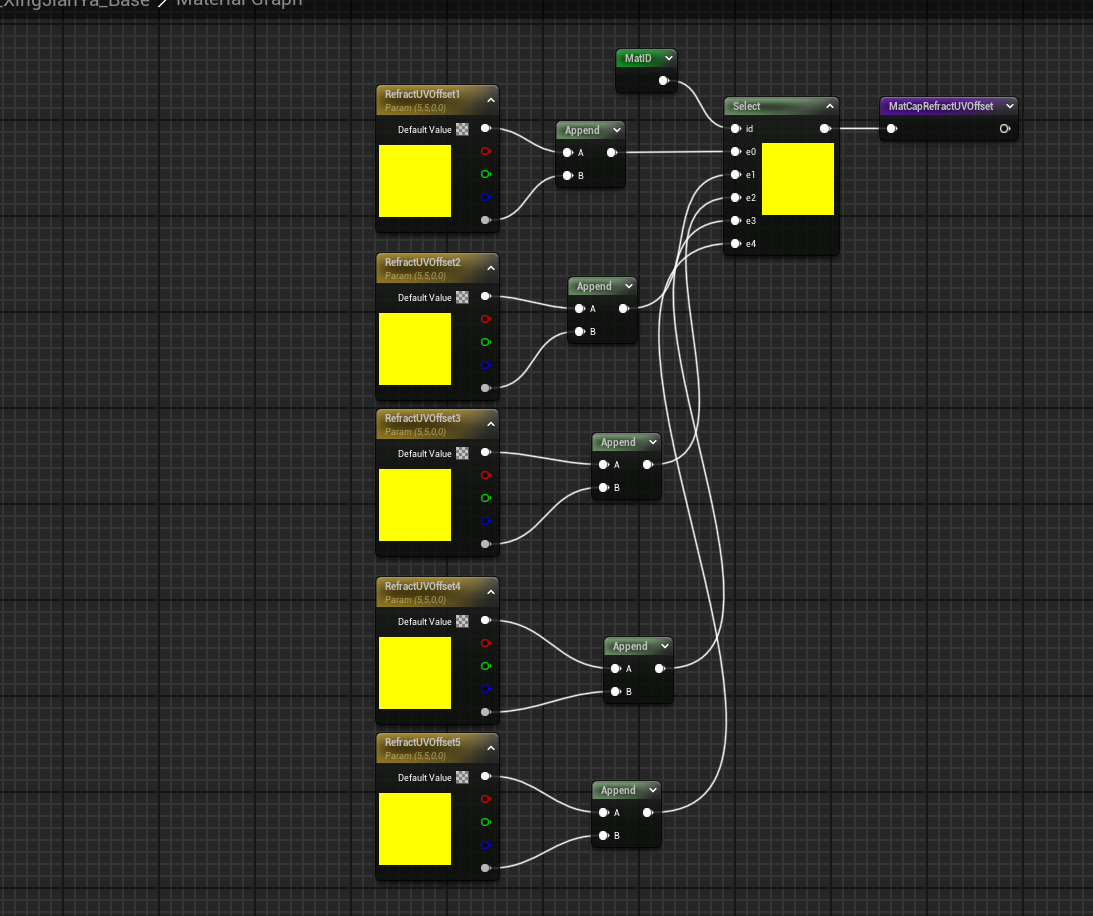Click the Default Value checker icon on RefractUVOffset5
The image size is (1093, 916).
pyautogui.click(x=462, y=777)
